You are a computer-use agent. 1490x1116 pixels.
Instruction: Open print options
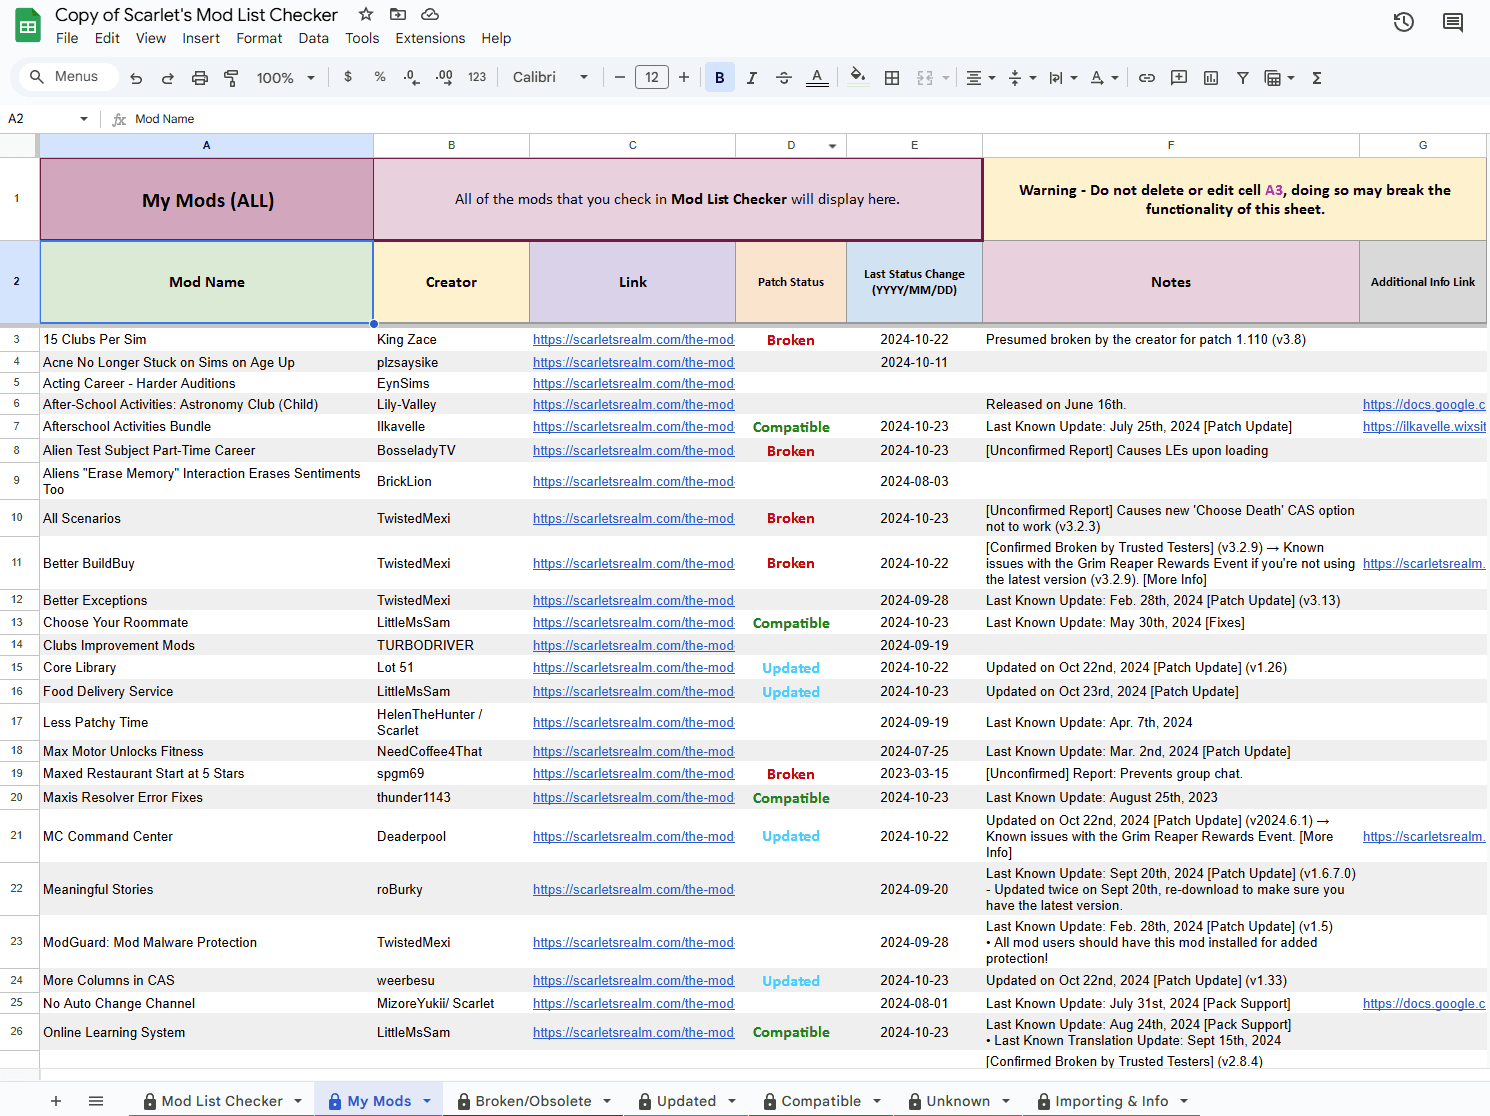click(199, 77)
